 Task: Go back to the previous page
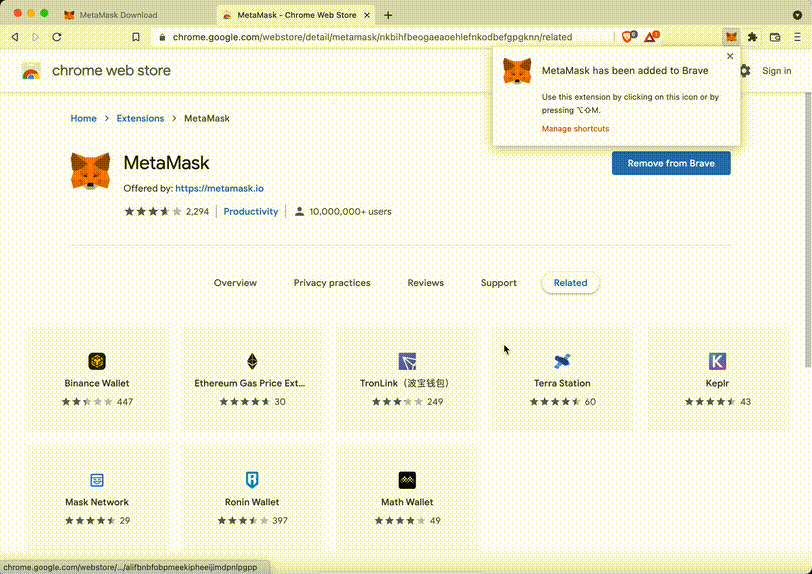tap(15, 37)
